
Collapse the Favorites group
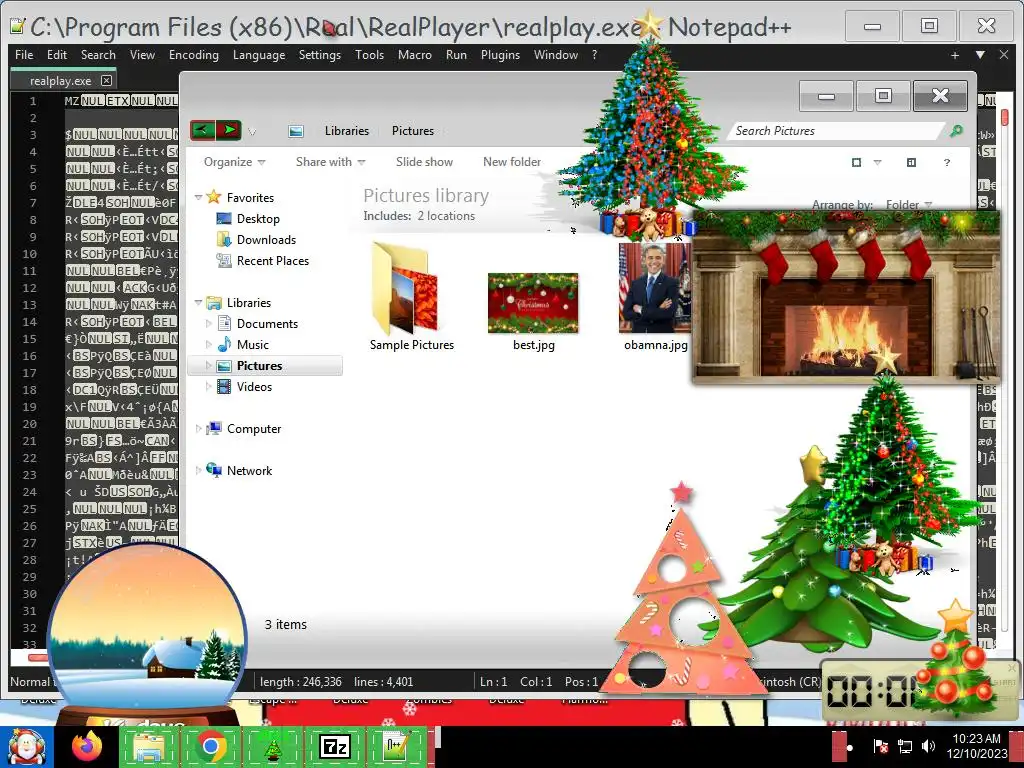pyautogui.click(x=199, y=197)
